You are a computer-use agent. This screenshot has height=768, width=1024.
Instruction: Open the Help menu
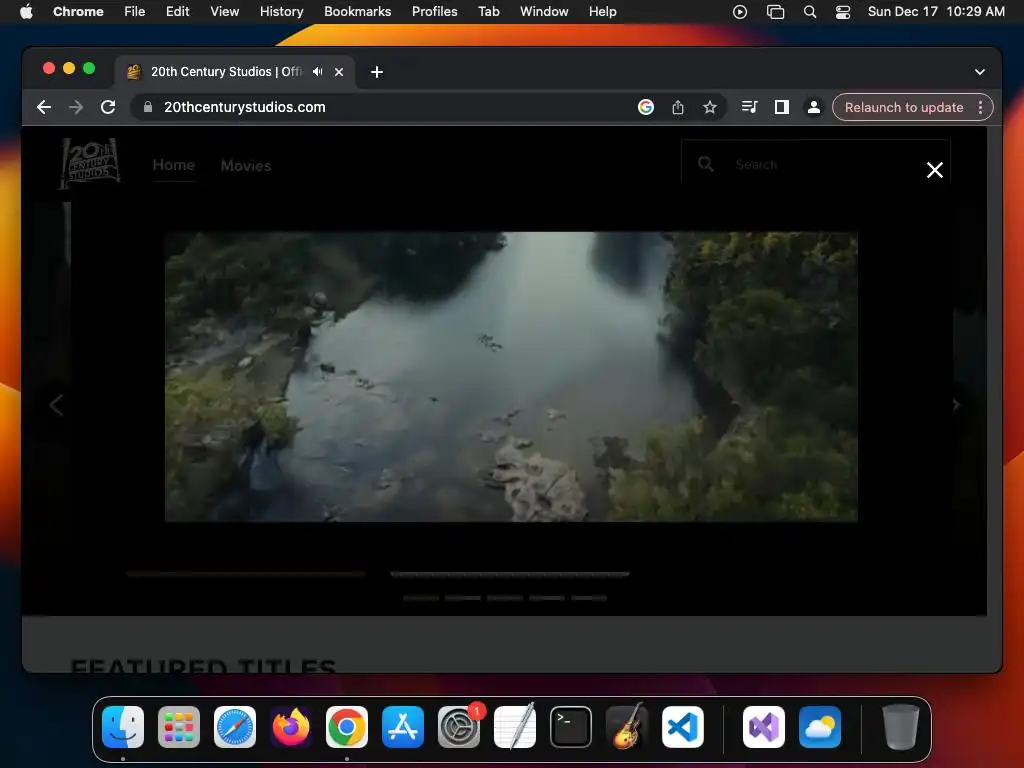pyautogui.click(x=602, y=12)
